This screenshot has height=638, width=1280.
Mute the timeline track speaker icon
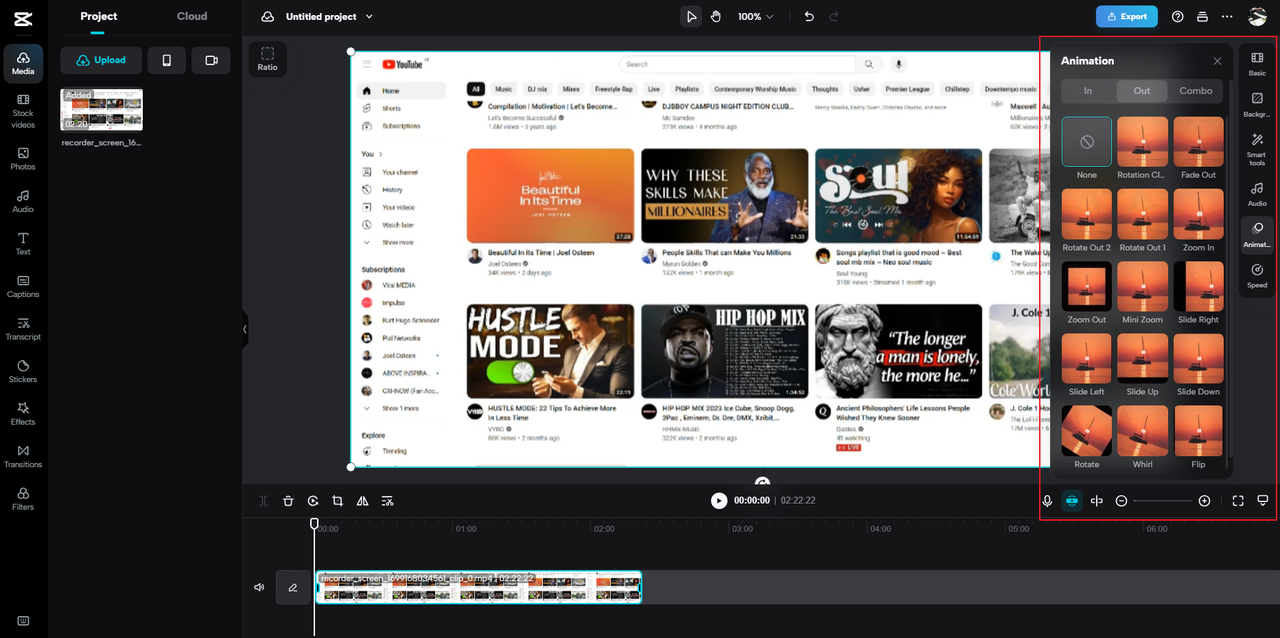coord(259,588)
